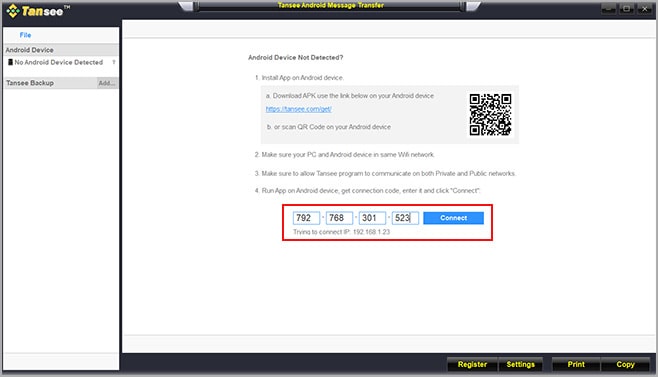The image size is (658, 377).
Task: Click the Copy button
Action: click(x=625, y=364)
